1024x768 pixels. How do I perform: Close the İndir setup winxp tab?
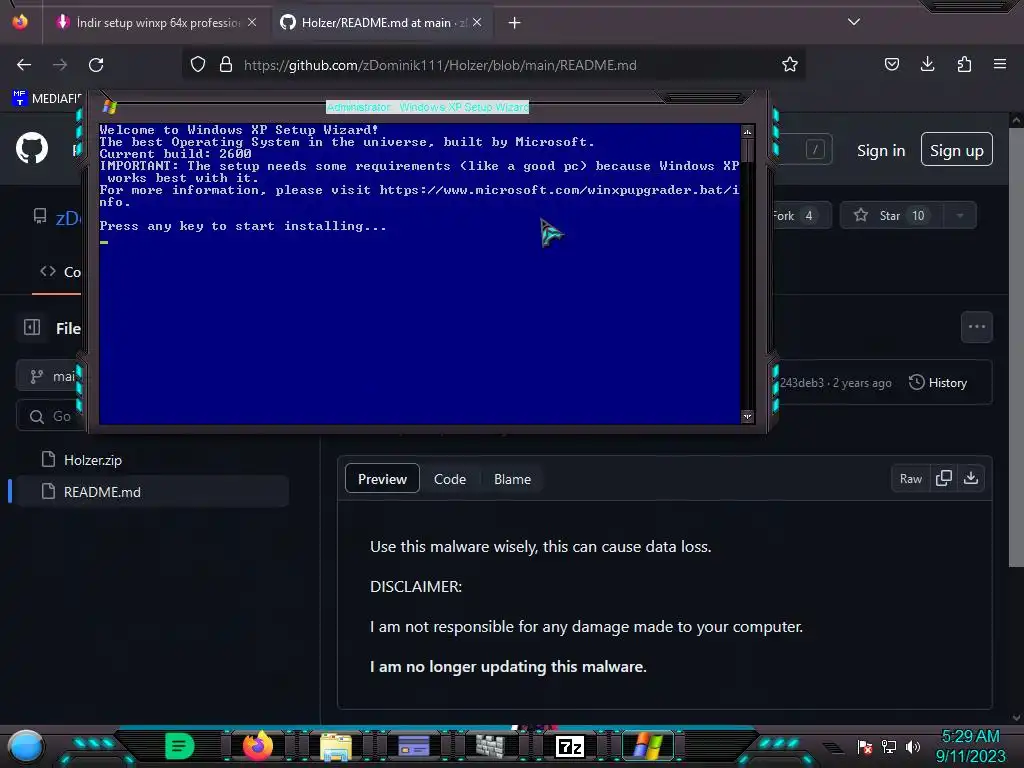pos(252,22)
